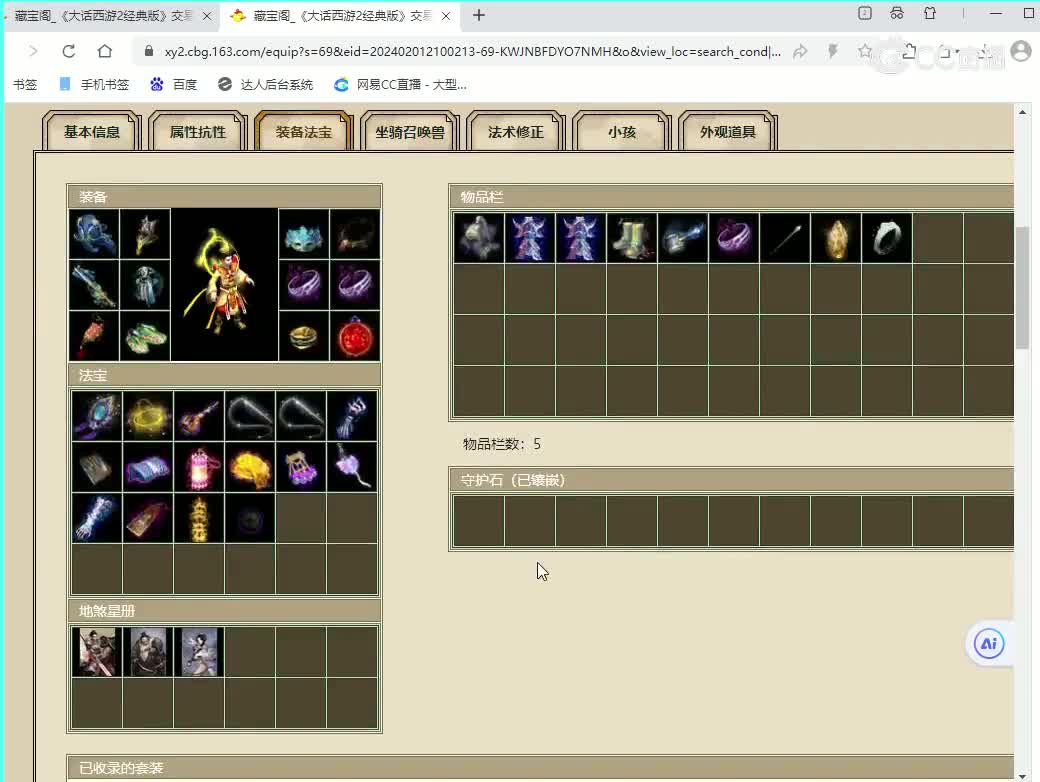Screen dimensions: 1040x782
Task: Open the second 地煞星册 card
Action: pos(148,651)
